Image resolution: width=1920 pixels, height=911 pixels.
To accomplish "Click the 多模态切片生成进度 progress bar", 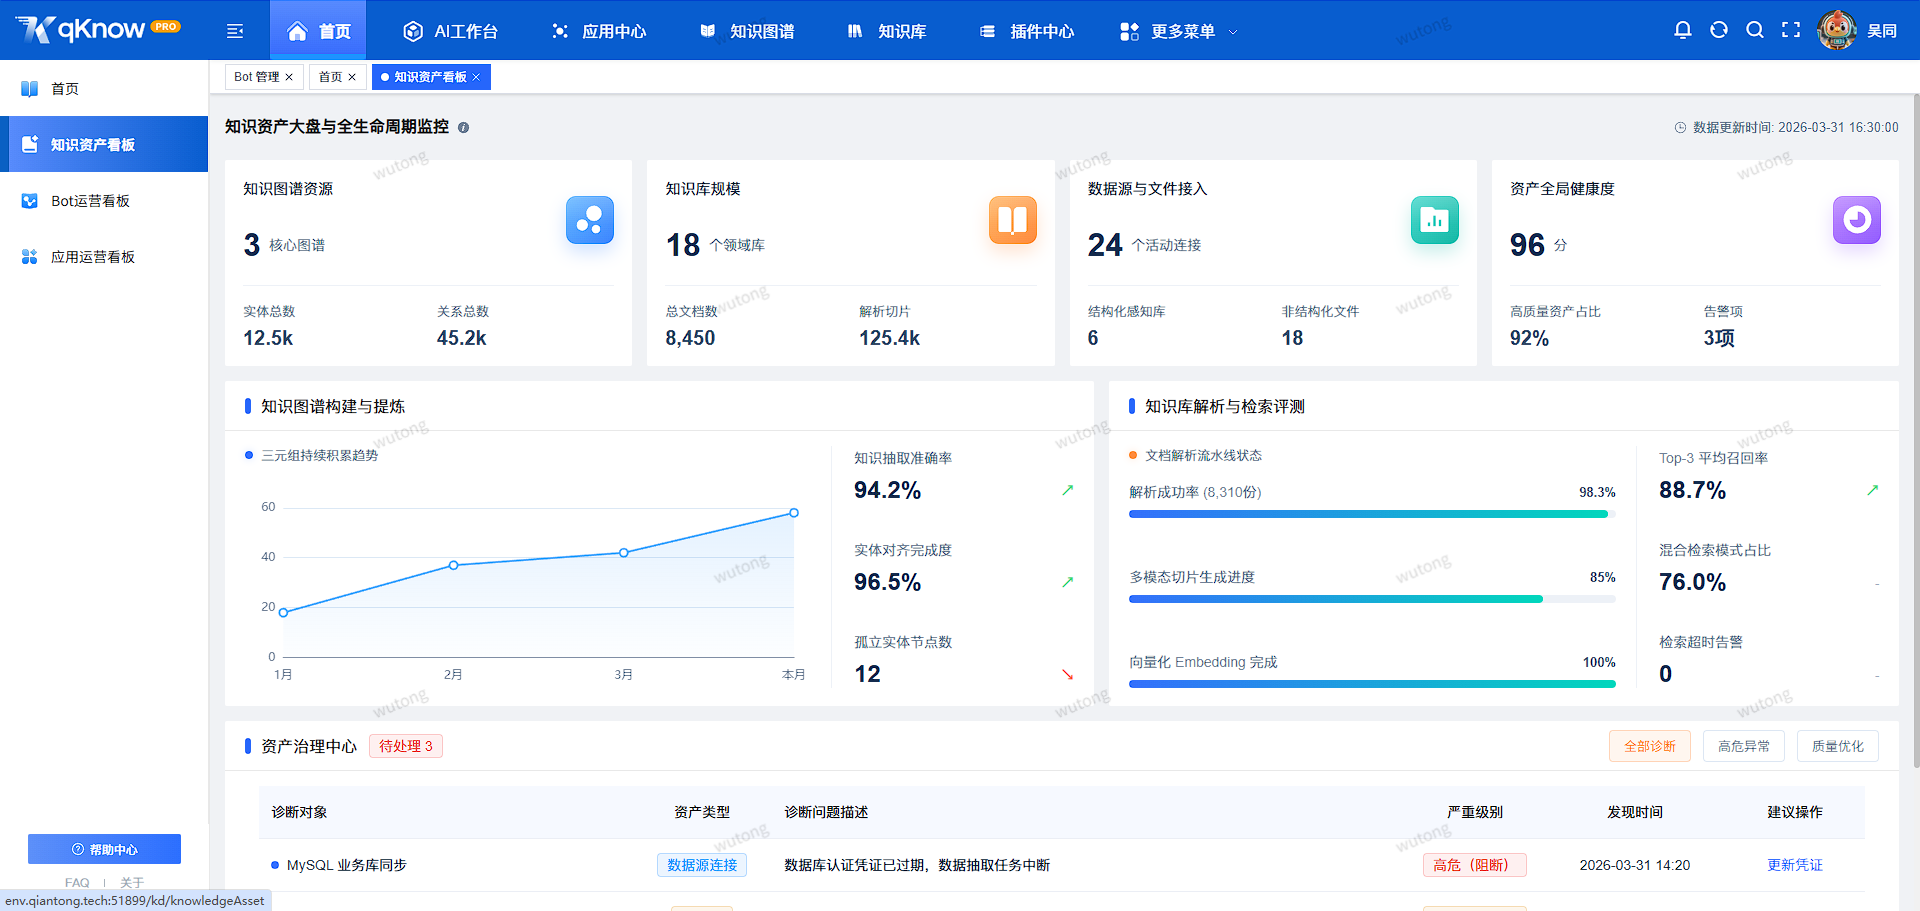I will click(x=1372, y=599).
